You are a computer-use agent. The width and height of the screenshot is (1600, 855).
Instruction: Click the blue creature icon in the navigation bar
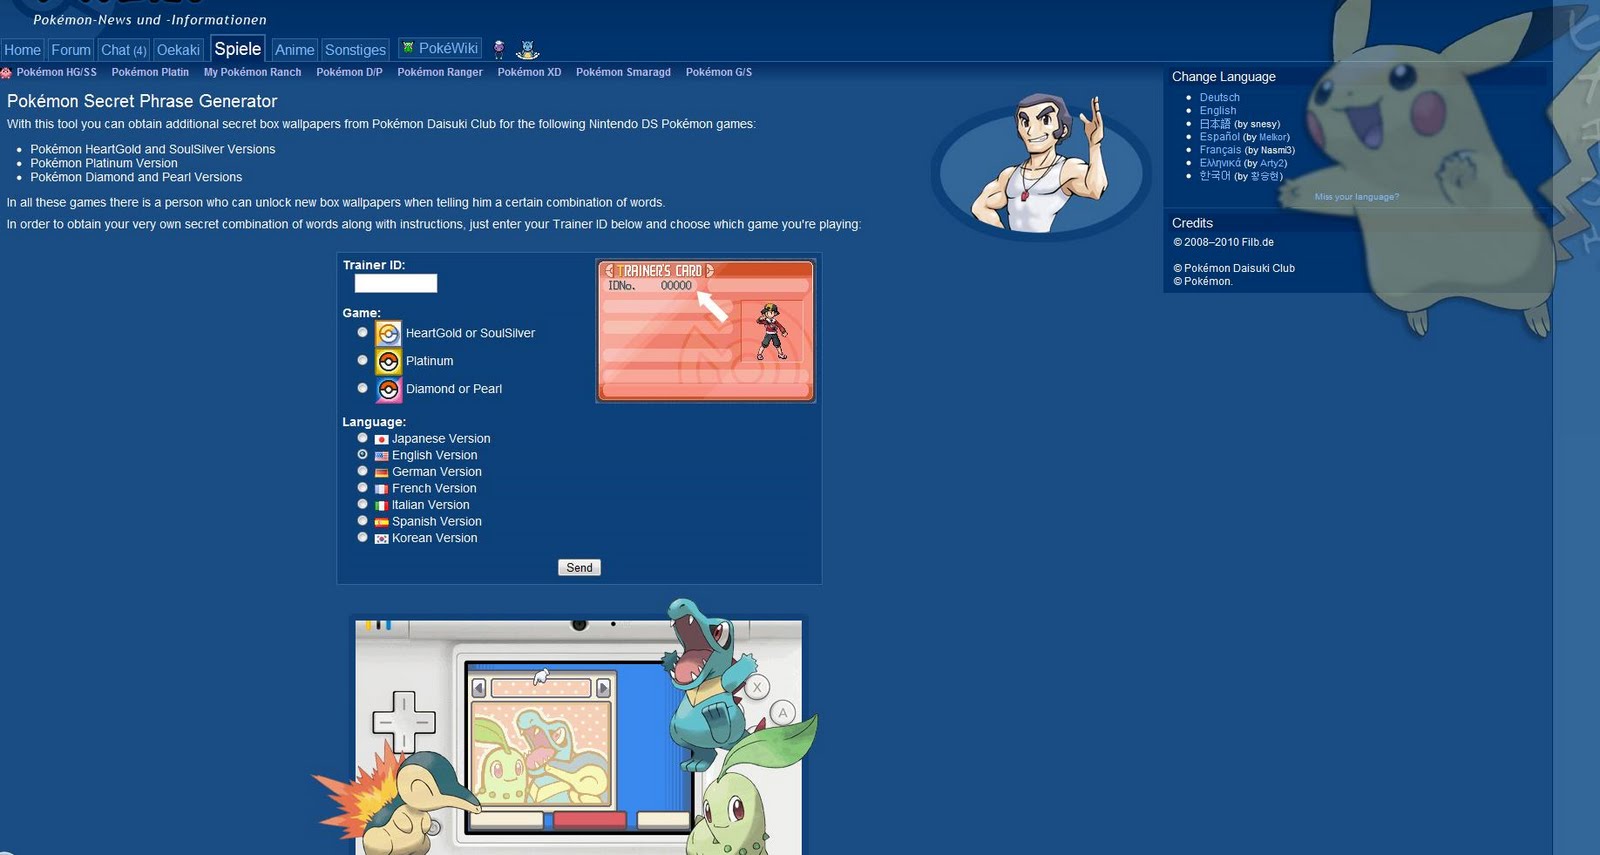click(x=528, y=49)
